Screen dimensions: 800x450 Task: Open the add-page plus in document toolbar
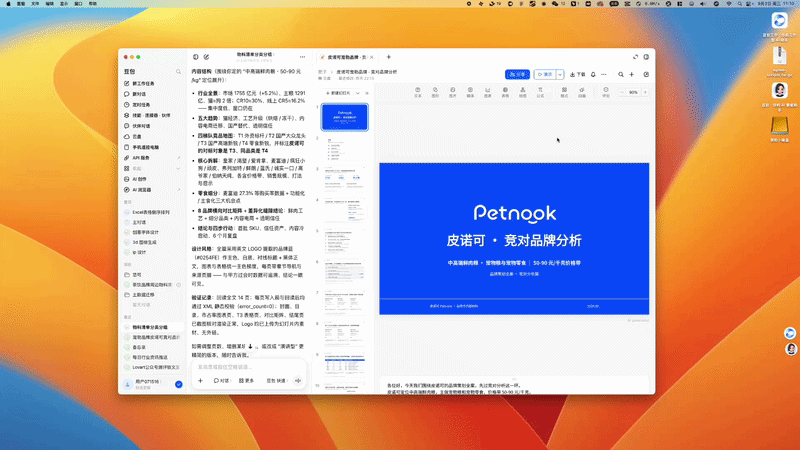(x=632, y=74)
